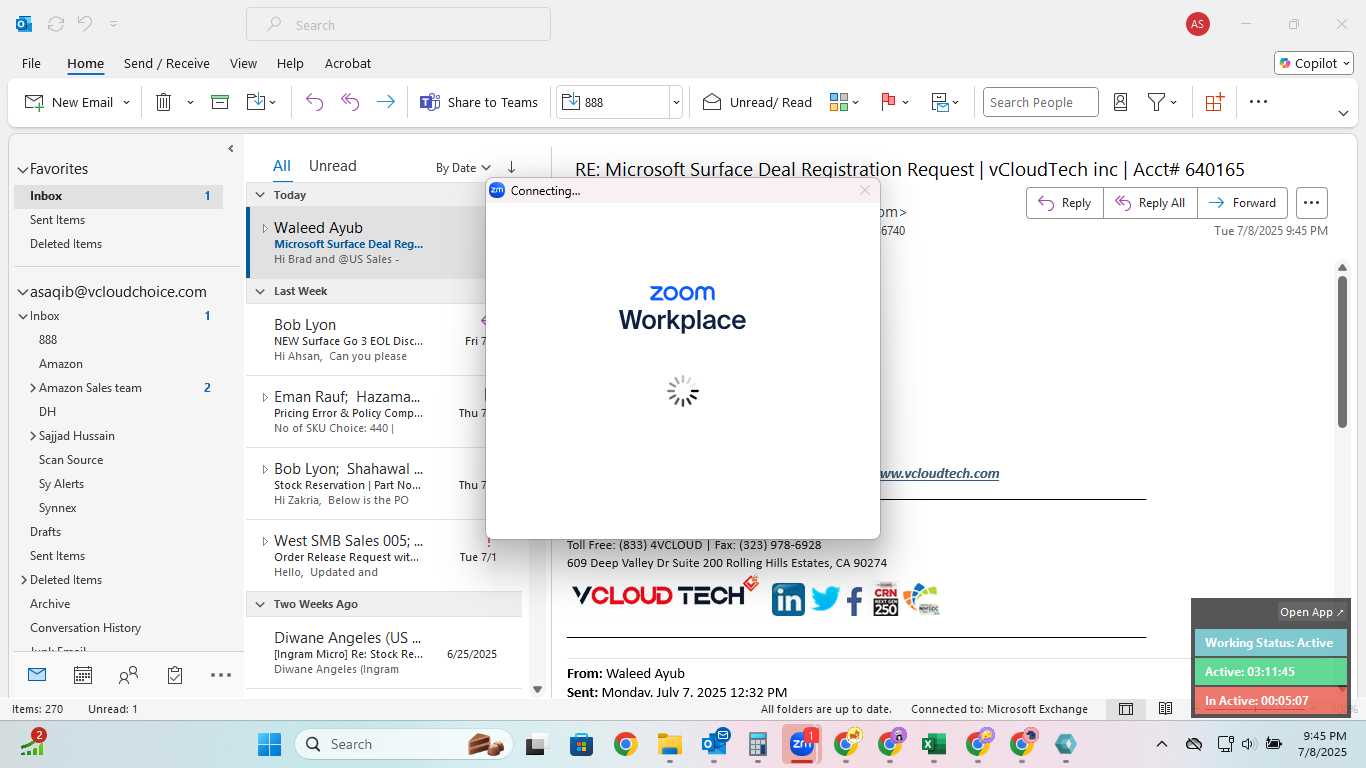Click the New Email button
Image resolution: width=1366 pixels, height=768 pixels.
click(x=68, y=102)
